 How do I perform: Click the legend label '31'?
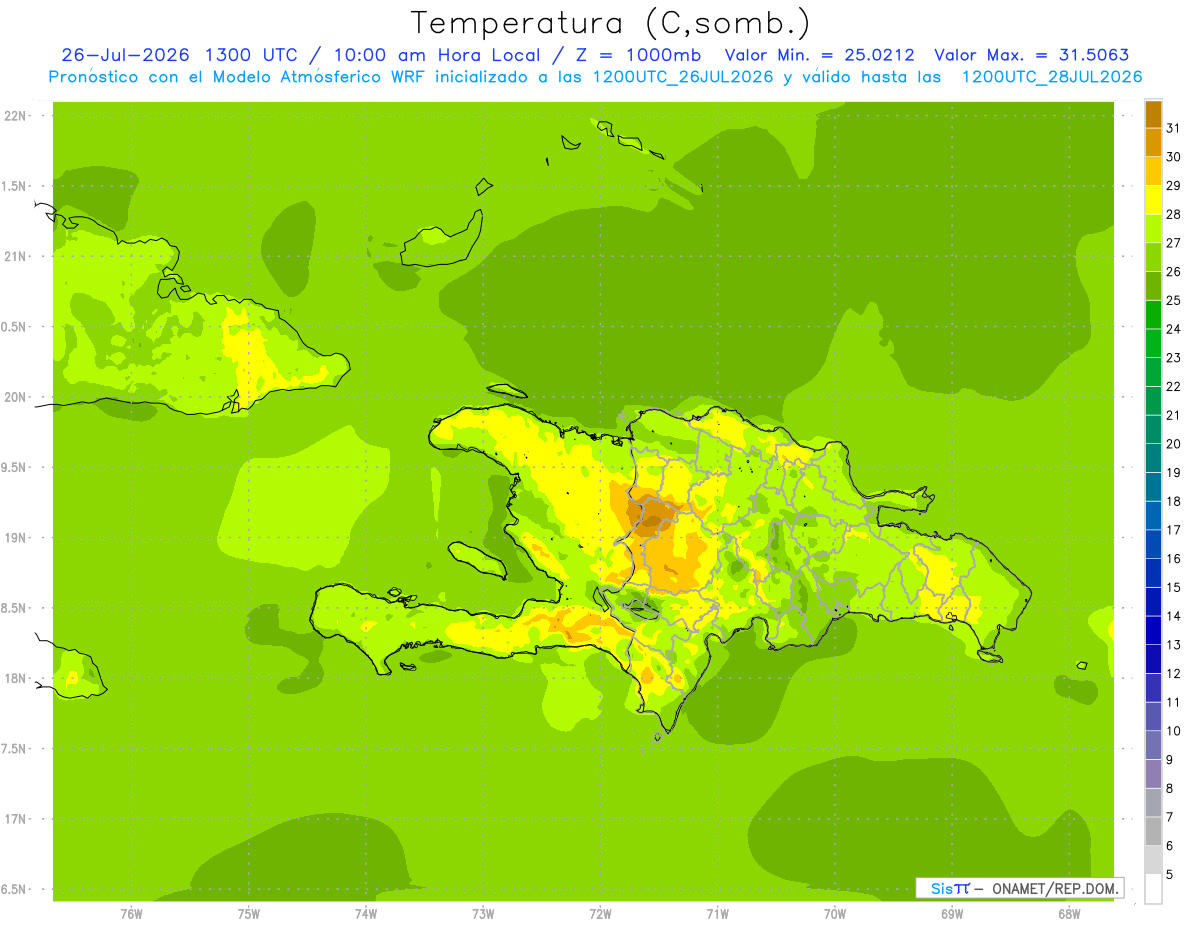[1173, 128]
